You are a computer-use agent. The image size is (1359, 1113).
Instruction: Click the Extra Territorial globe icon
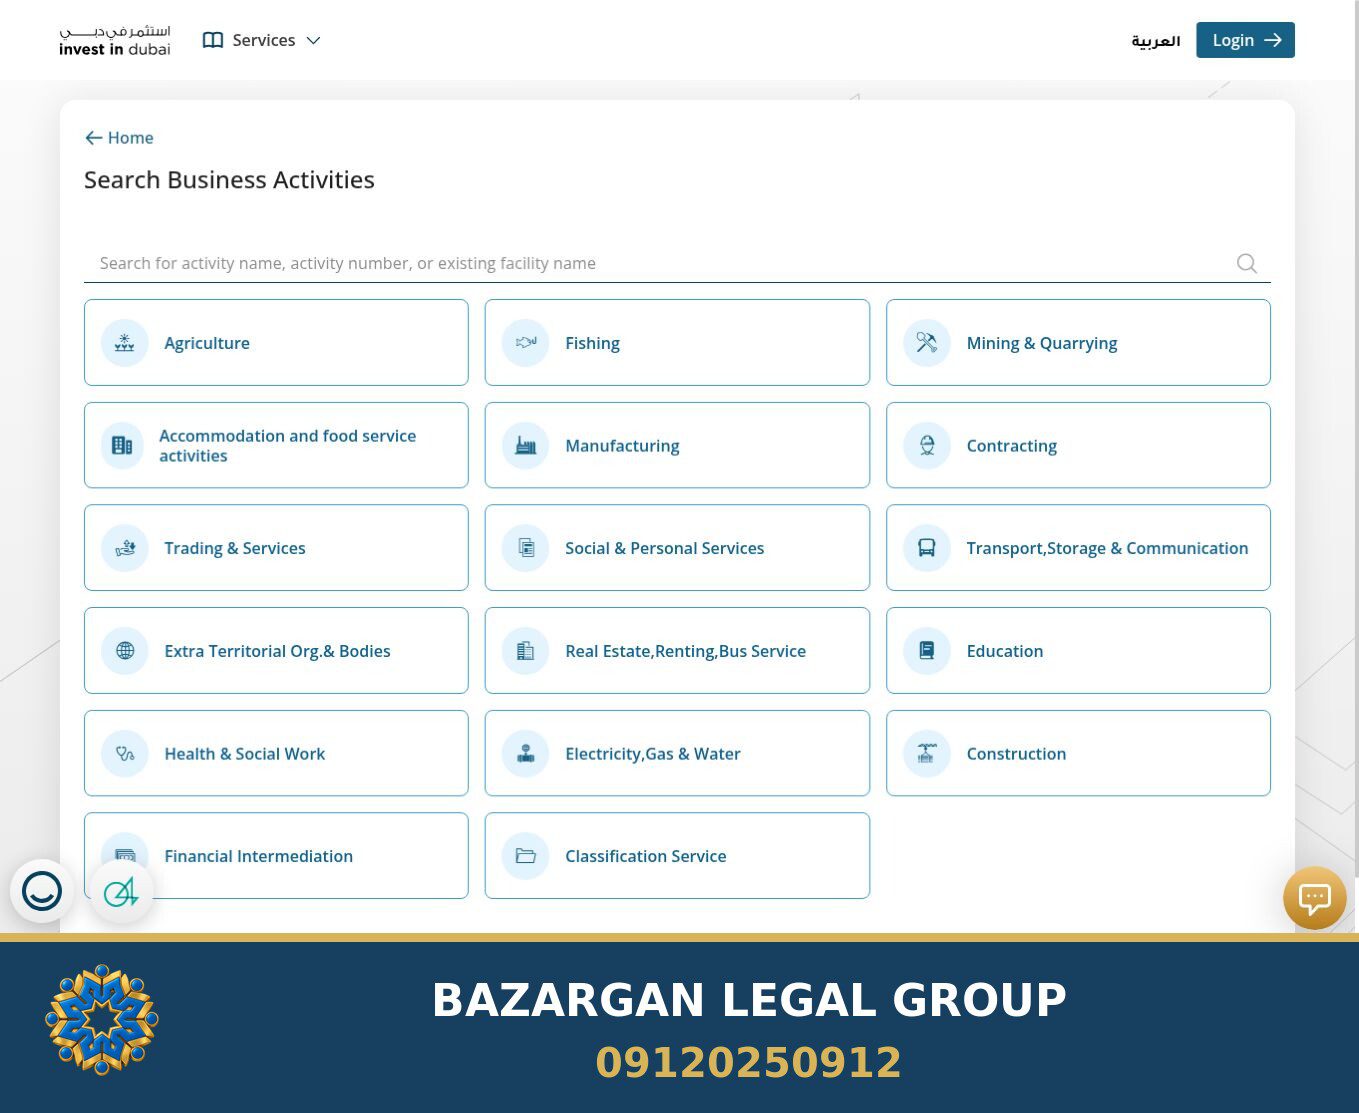coord(125,651)
